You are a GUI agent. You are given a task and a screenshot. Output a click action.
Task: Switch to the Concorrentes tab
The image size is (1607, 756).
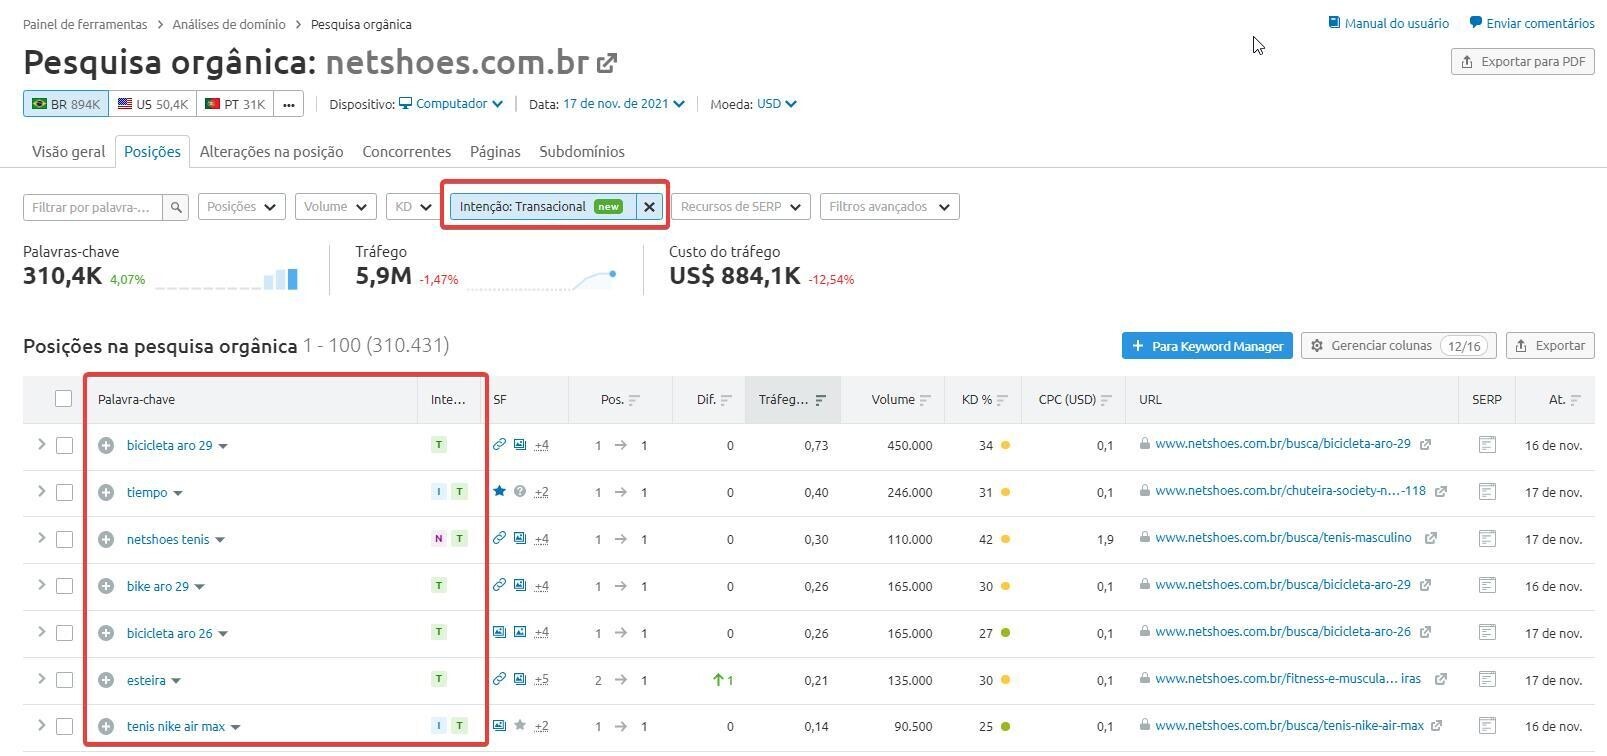pos(406,152)
